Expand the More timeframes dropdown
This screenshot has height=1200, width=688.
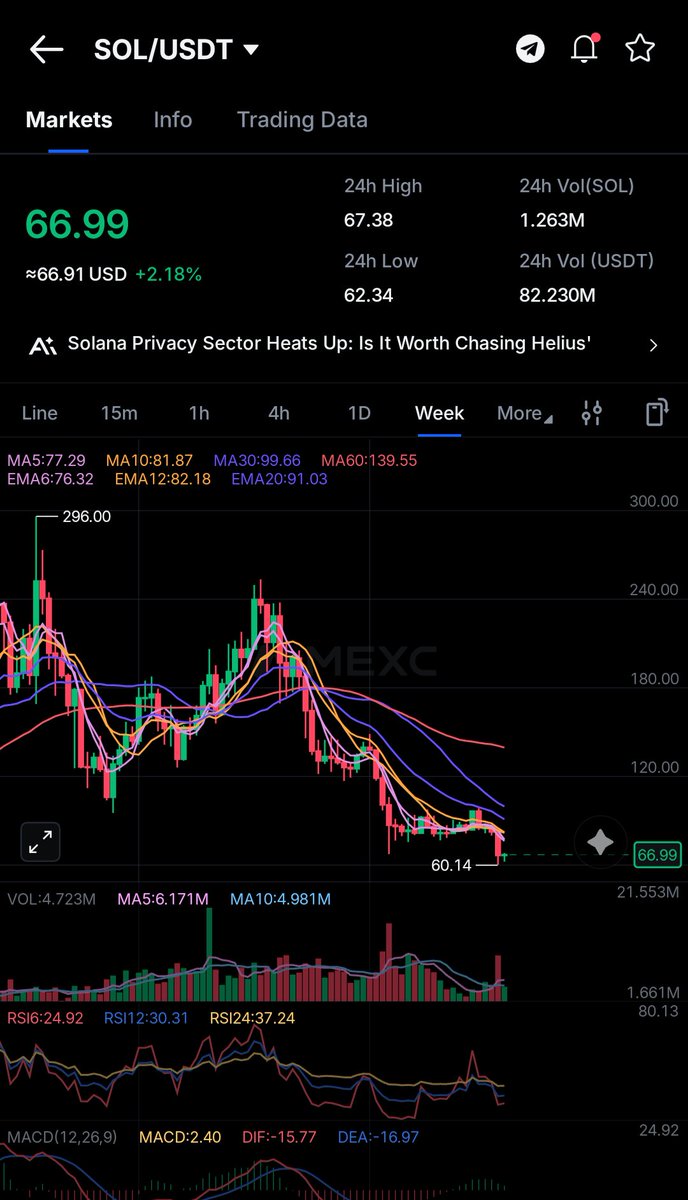[x=525, y=414]
